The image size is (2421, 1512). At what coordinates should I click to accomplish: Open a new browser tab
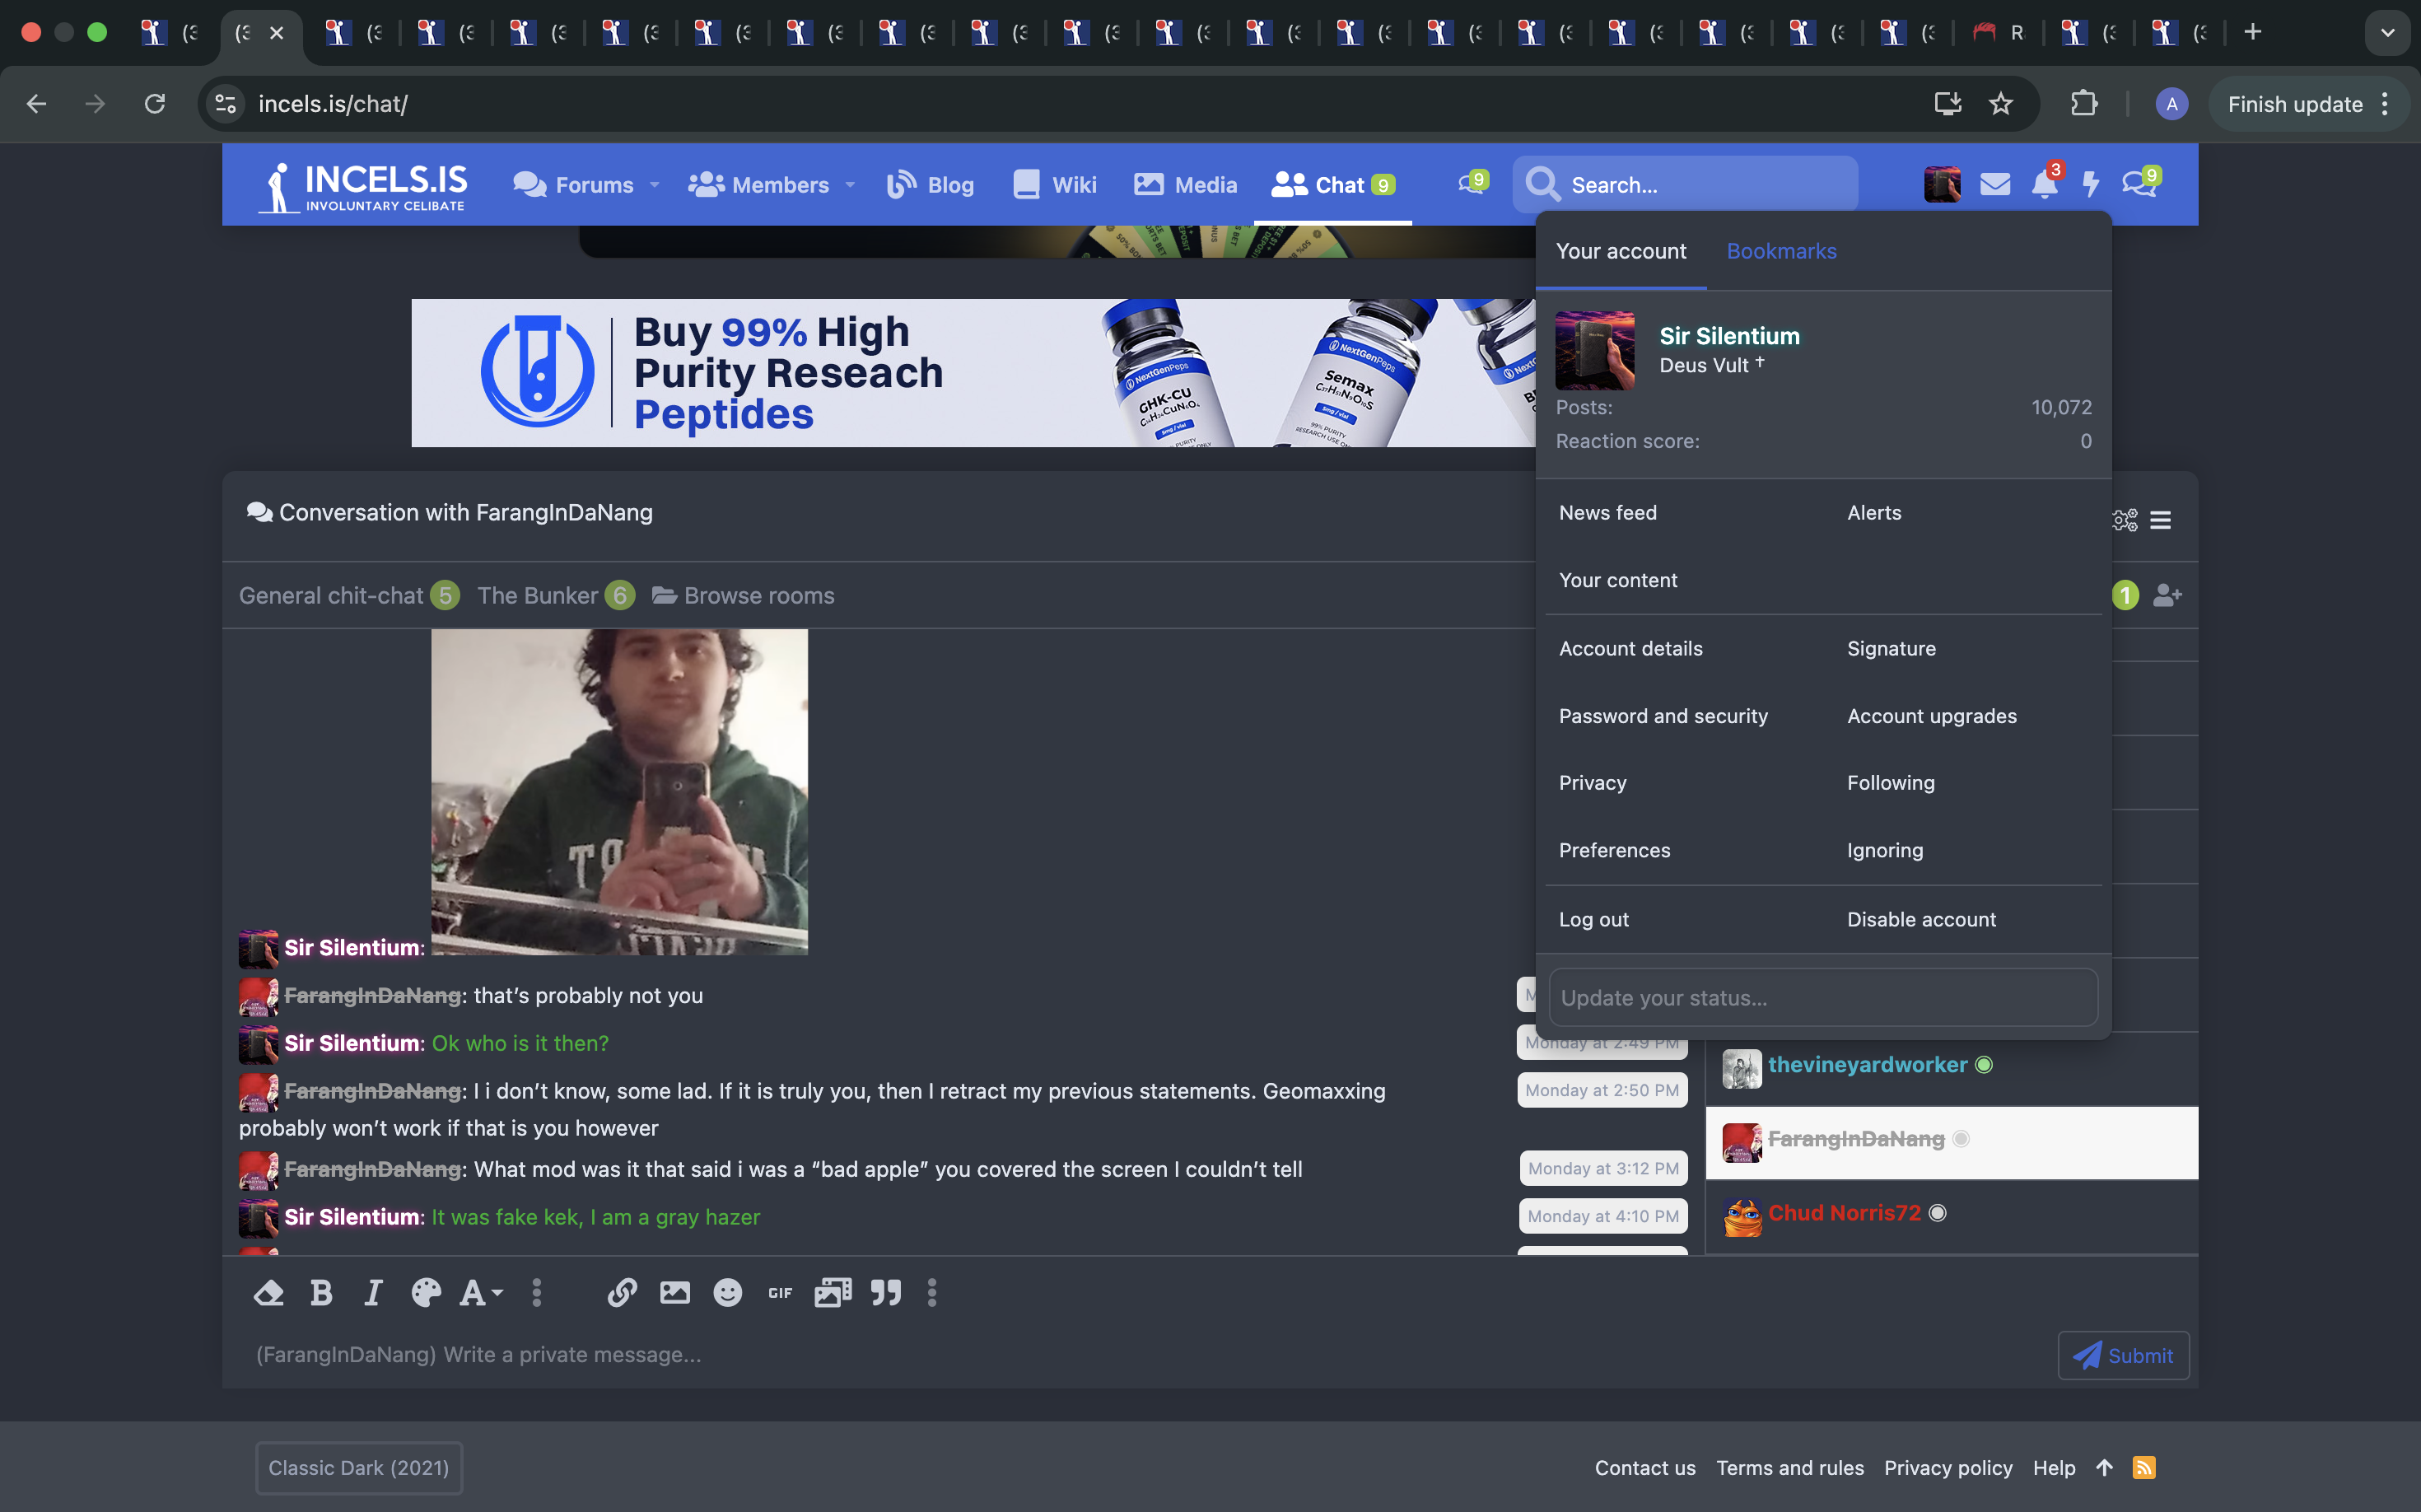(x=2252, y=32)
